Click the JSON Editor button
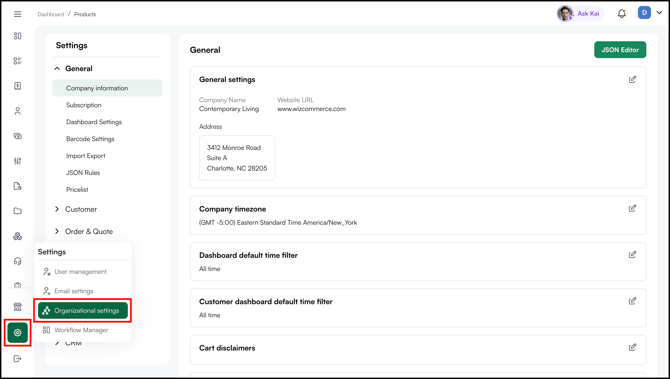 pyautogui.click(x=620, y=50)
